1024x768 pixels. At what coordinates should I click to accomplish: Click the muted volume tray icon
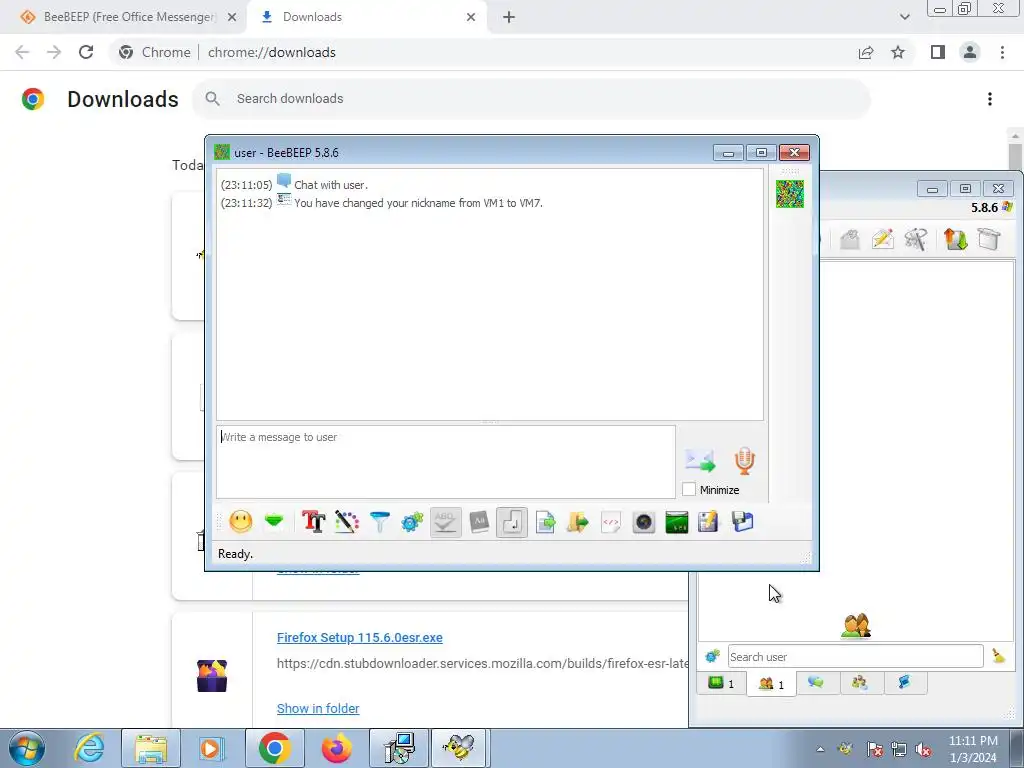tap(923, 749)
